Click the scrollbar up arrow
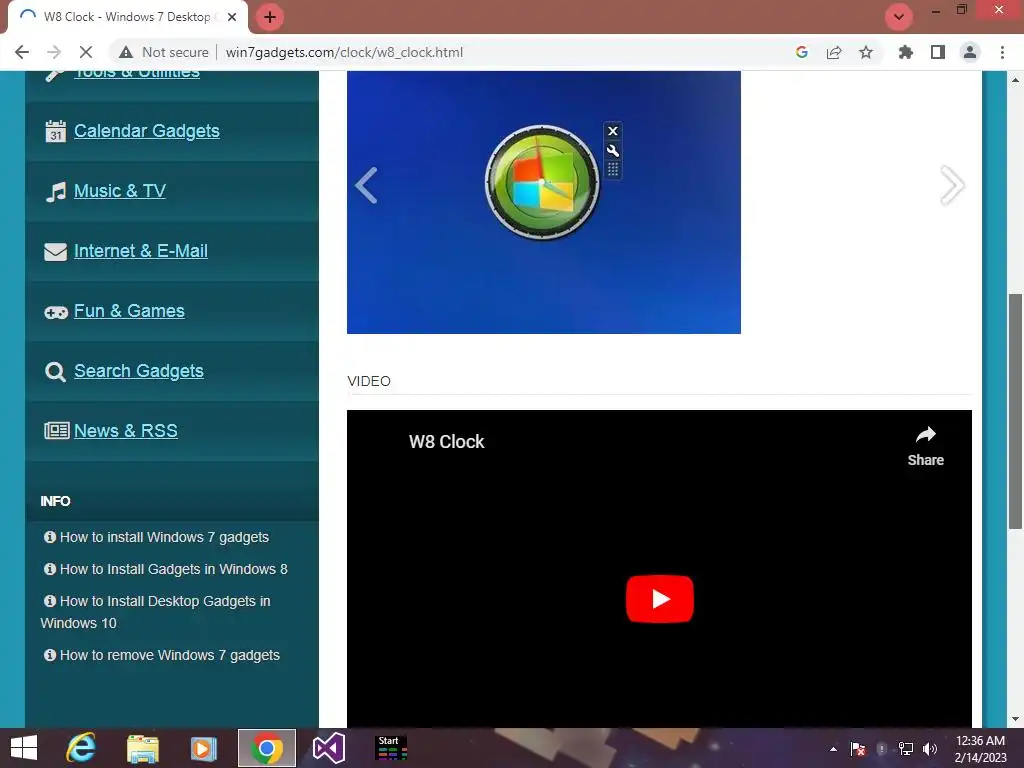This screenshot has height=768, width=1024. tap(1015, 80)
